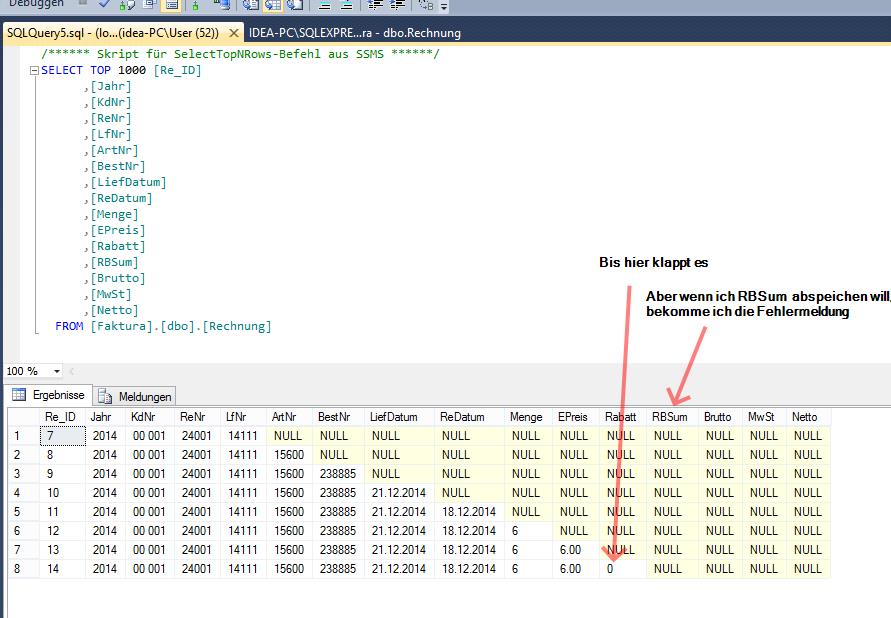
Task: Click the Debuggen toolbar button
Action: (36, 3)
